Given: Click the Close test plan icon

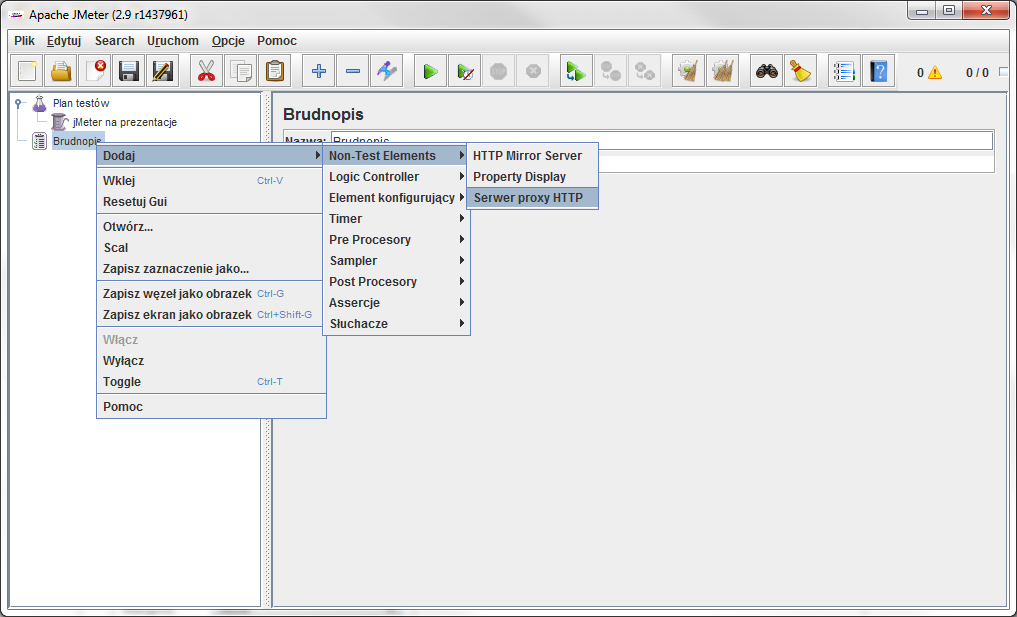Looking at the screenshot, I should 95,71.
